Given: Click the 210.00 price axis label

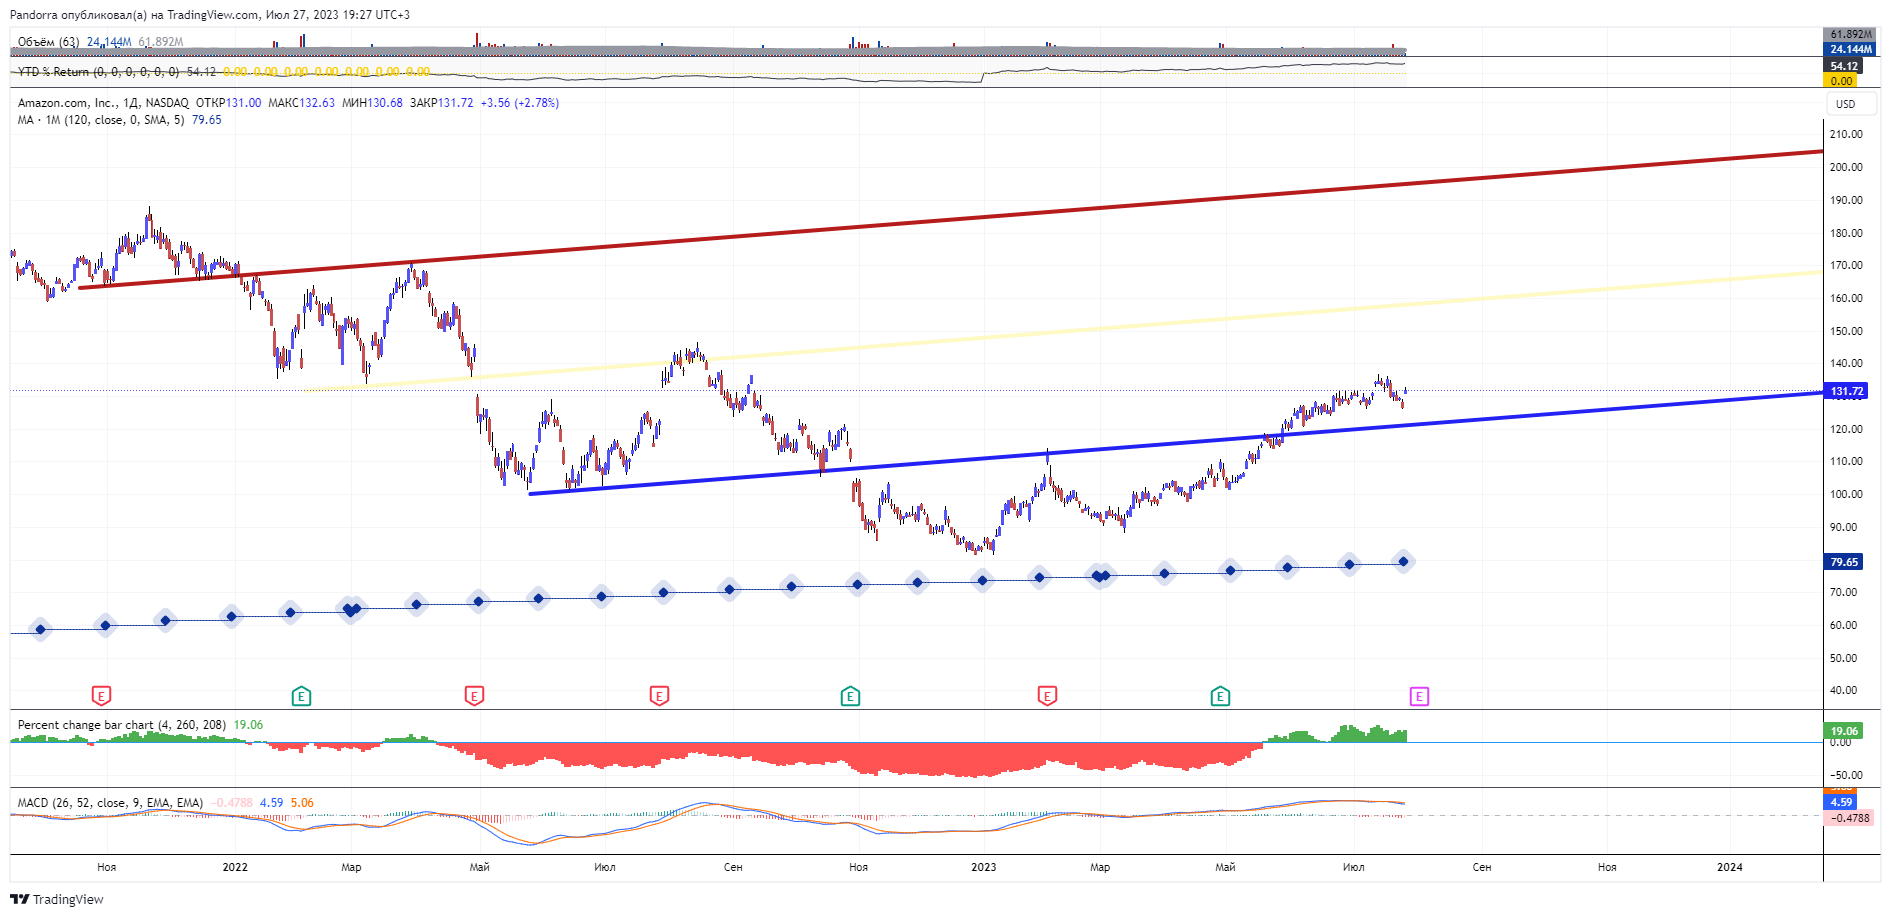Looking at the screenshot, I should [x=1846, y=134].
